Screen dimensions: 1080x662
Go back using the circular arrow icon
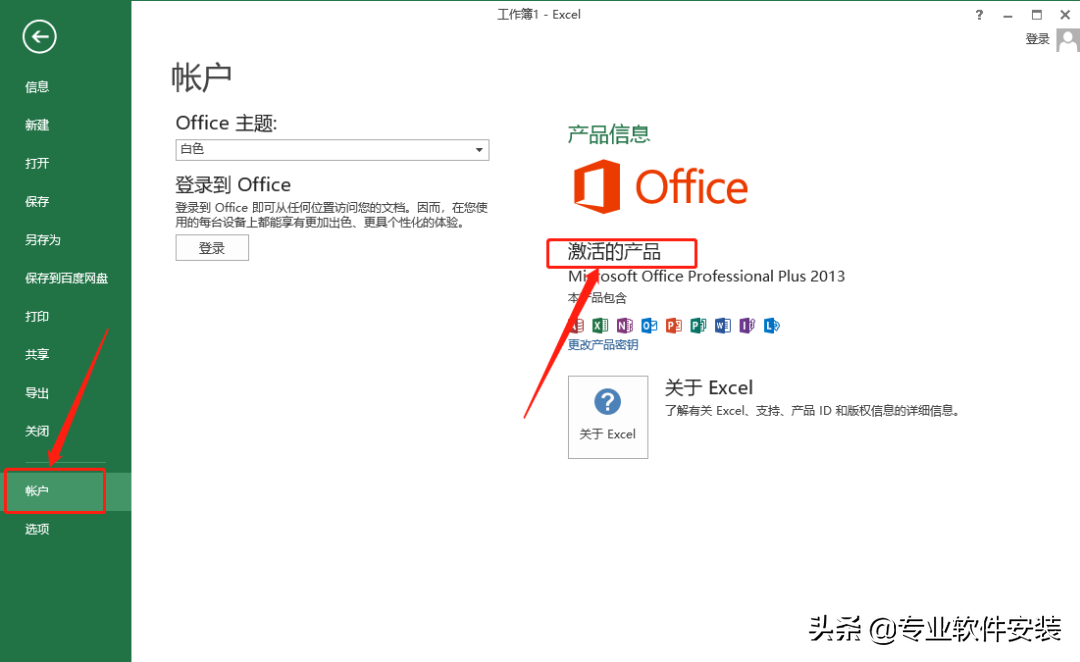(x=39, y=37)
